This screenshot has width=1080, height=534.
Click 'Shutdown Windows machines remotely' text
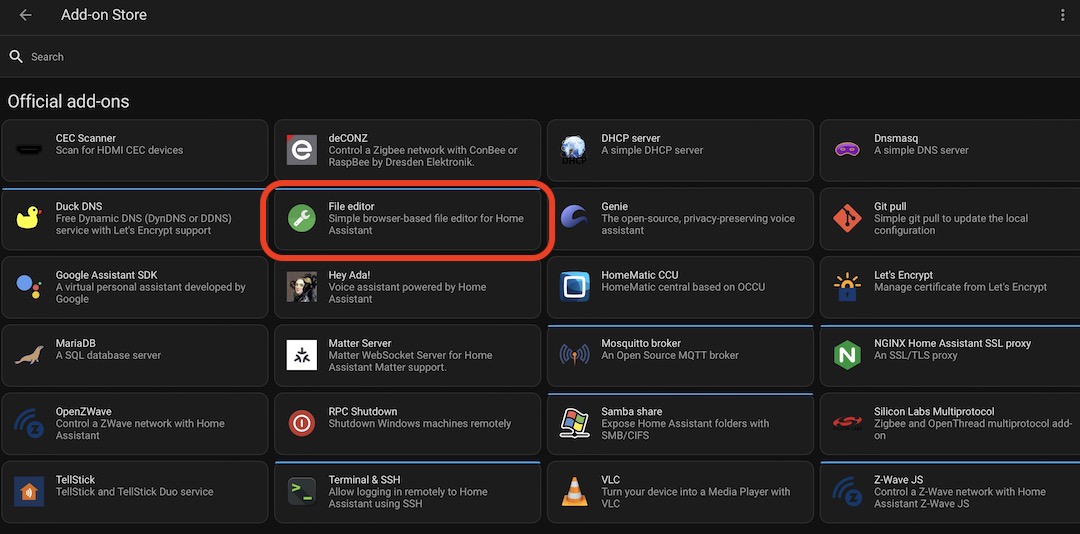[x=419, y=424]
